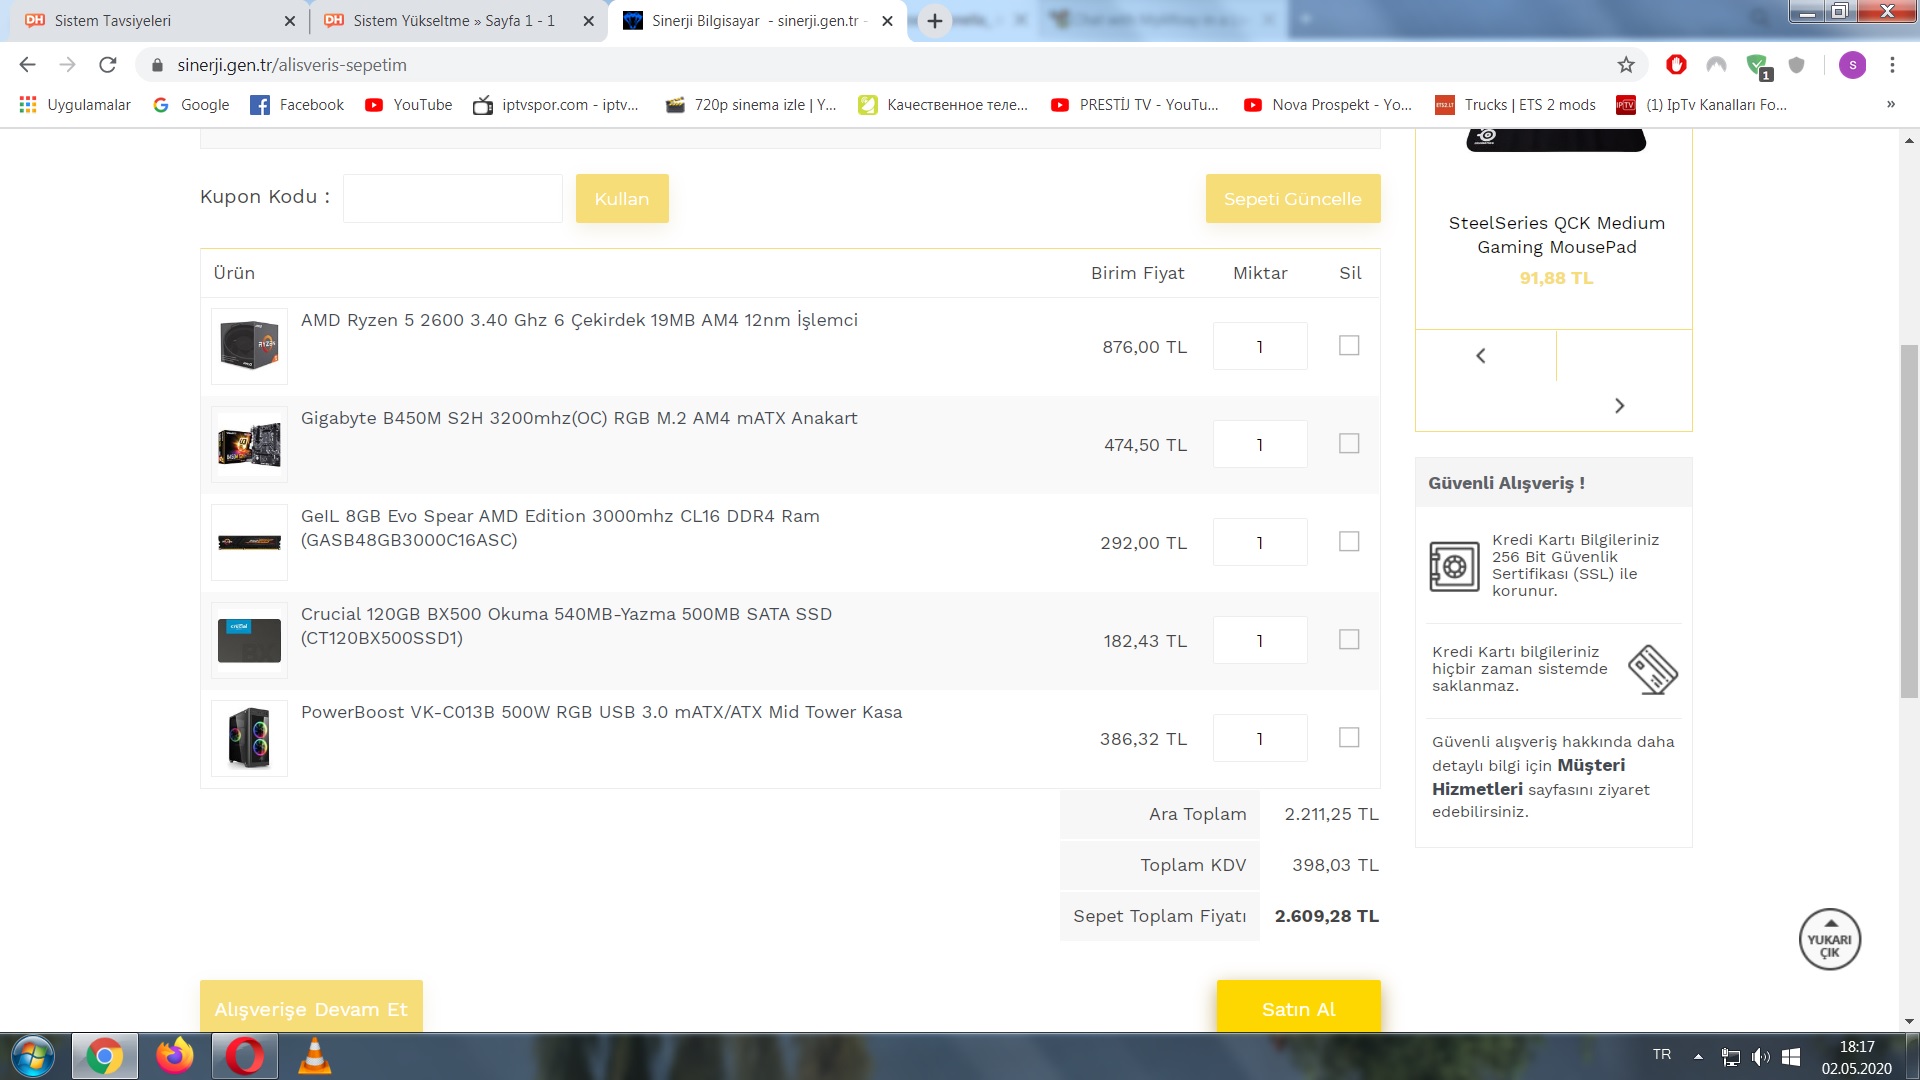Screen dimensions: 1920x1080
Task: Open VLC media player from taskbar
Action: (315, 1056)
